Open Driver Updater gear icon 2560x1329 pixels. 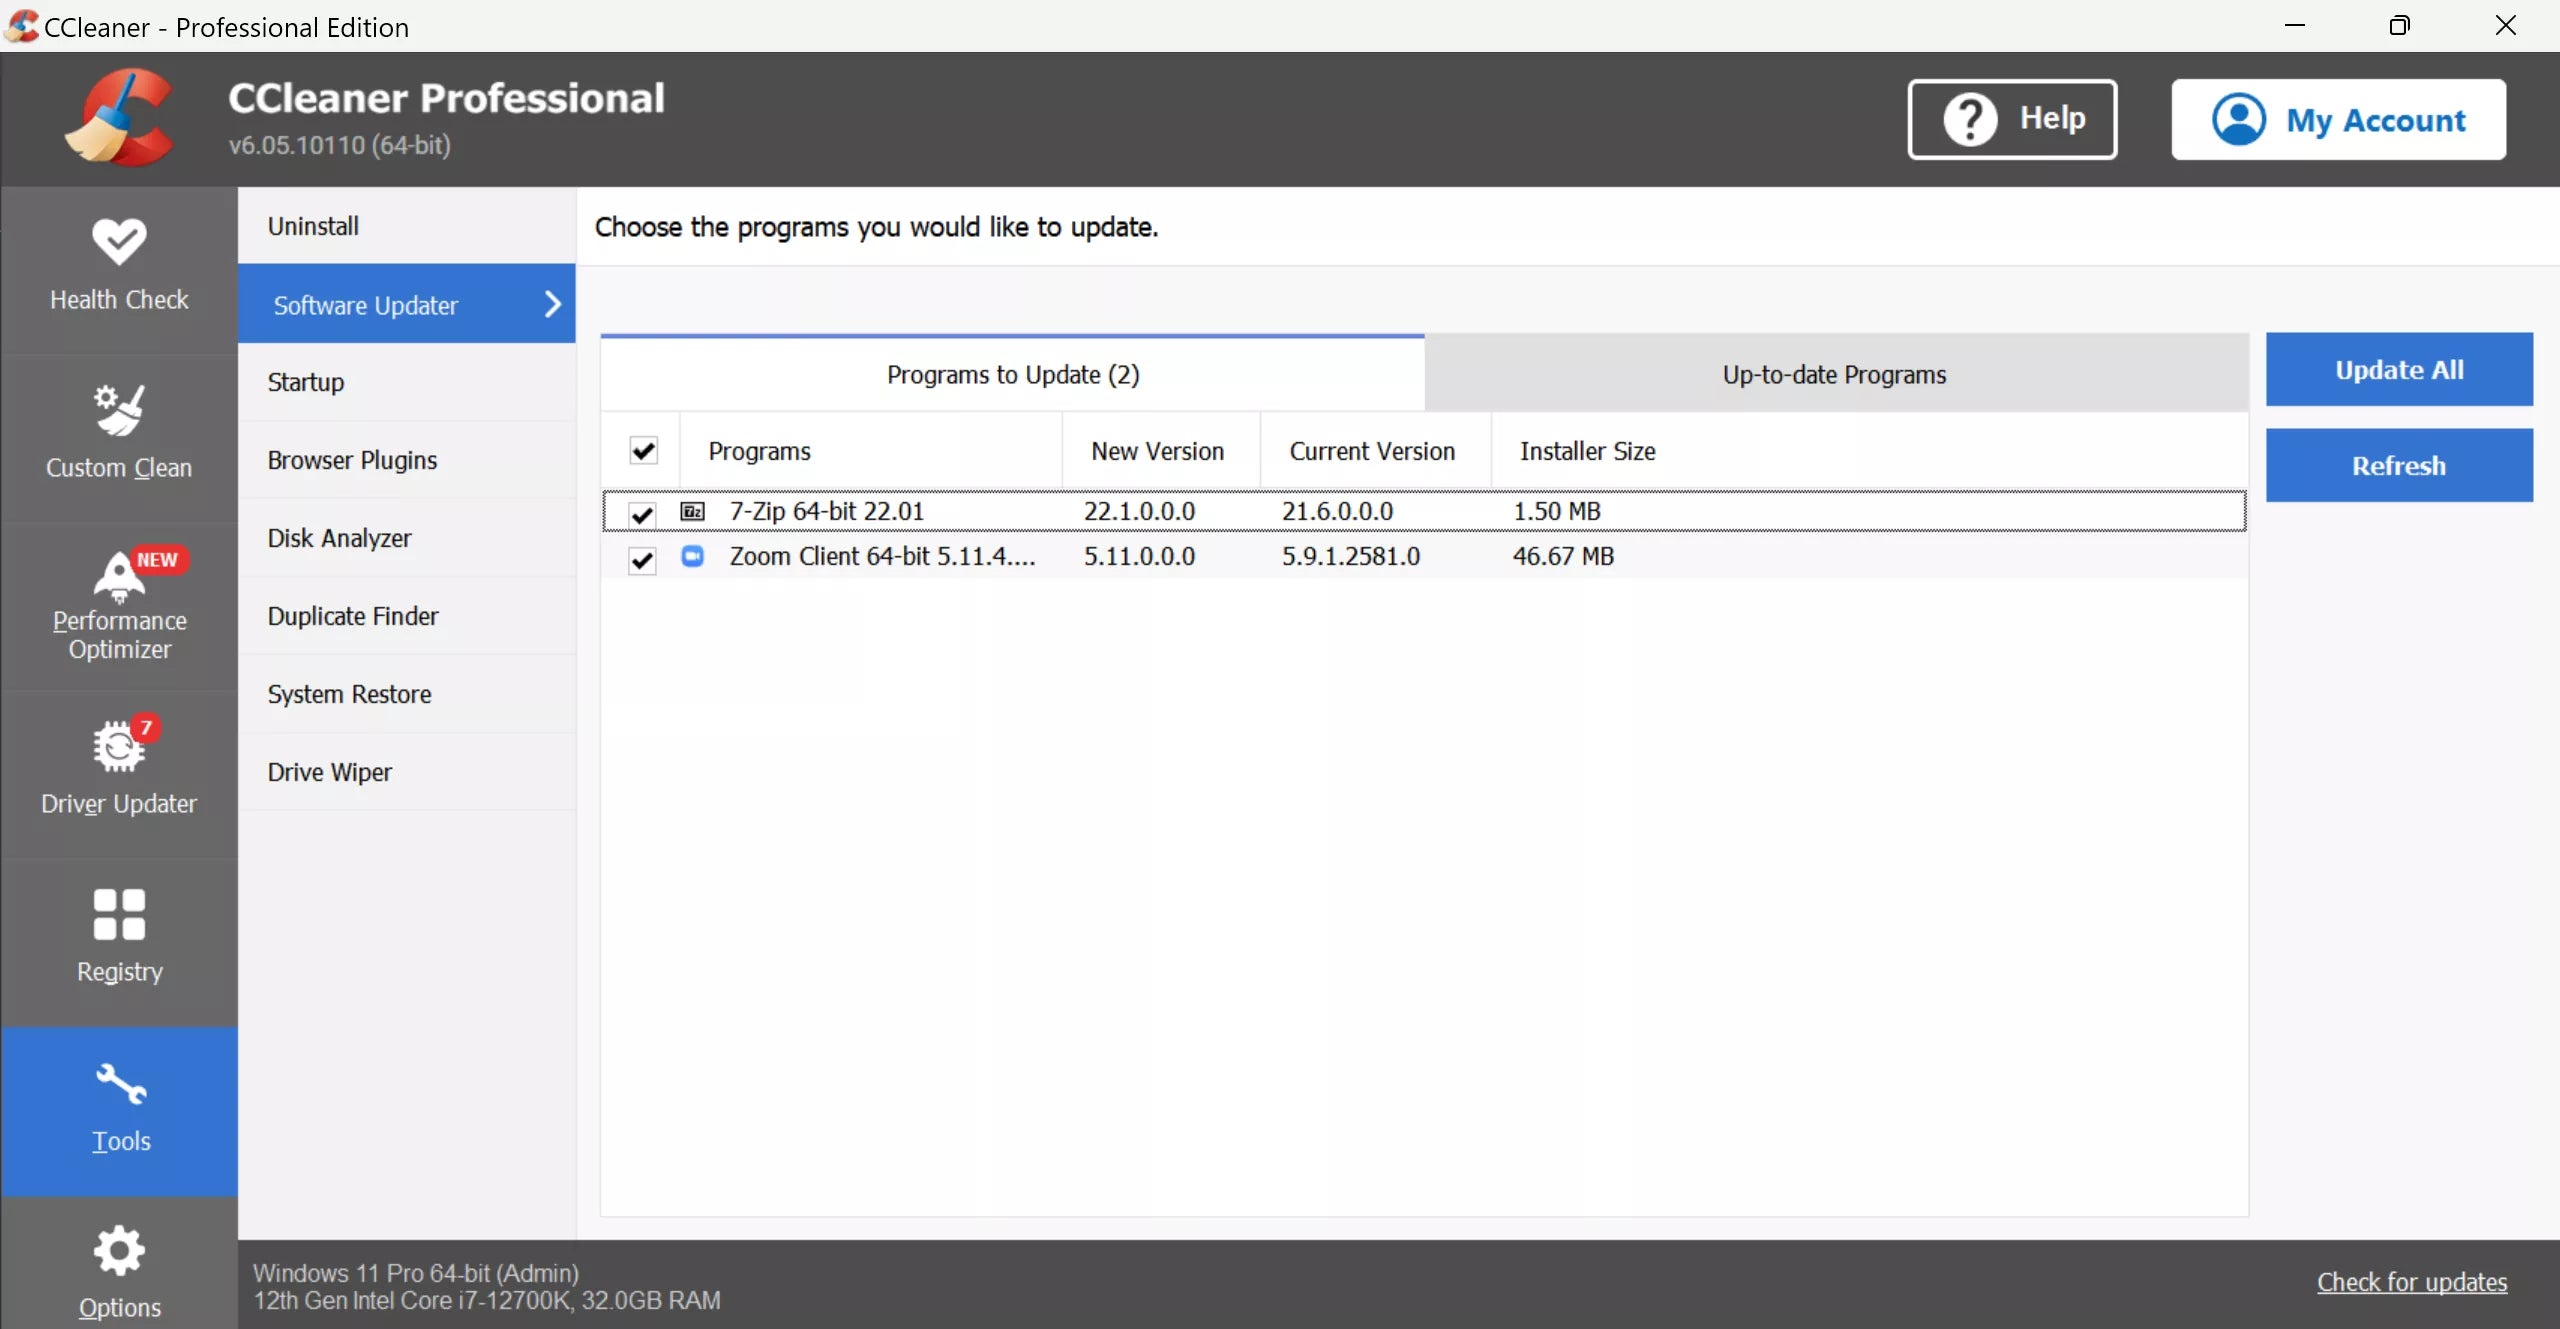click(119, 748)
